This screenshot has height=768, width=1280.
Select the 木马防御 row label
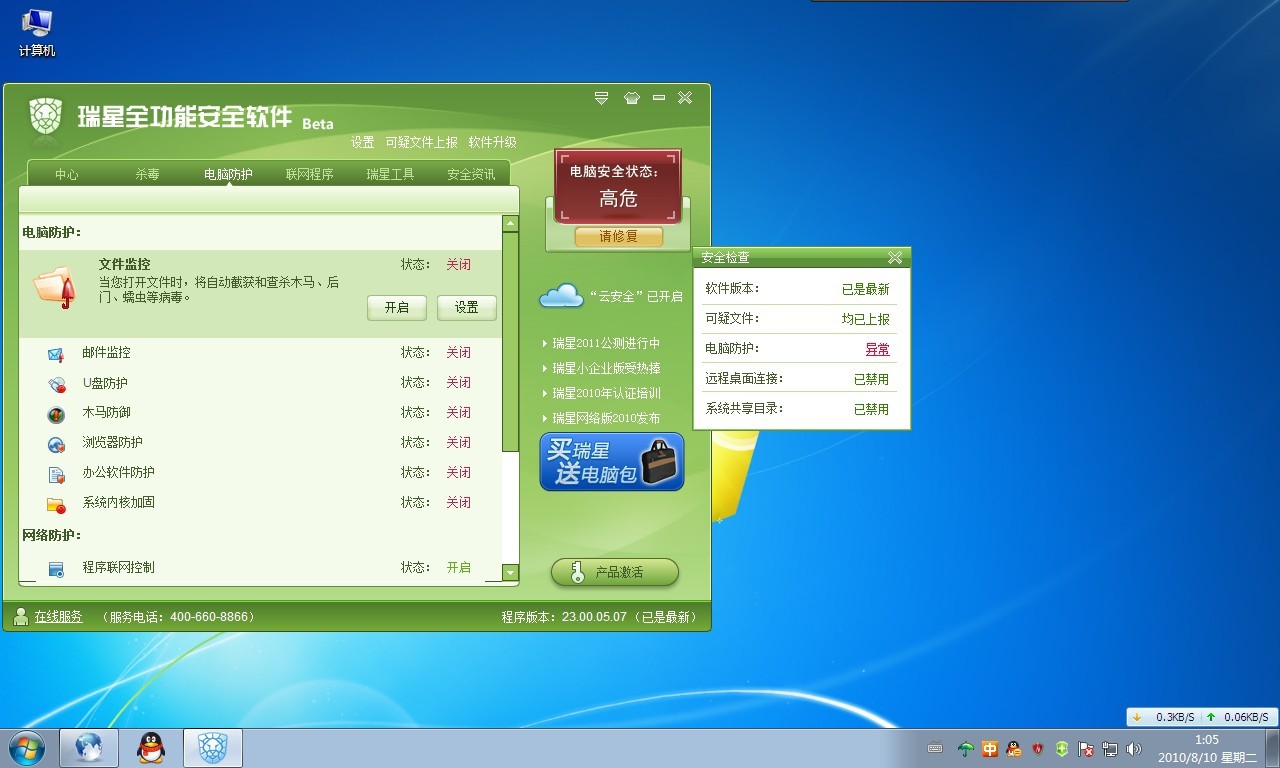(x=106, y=413)
